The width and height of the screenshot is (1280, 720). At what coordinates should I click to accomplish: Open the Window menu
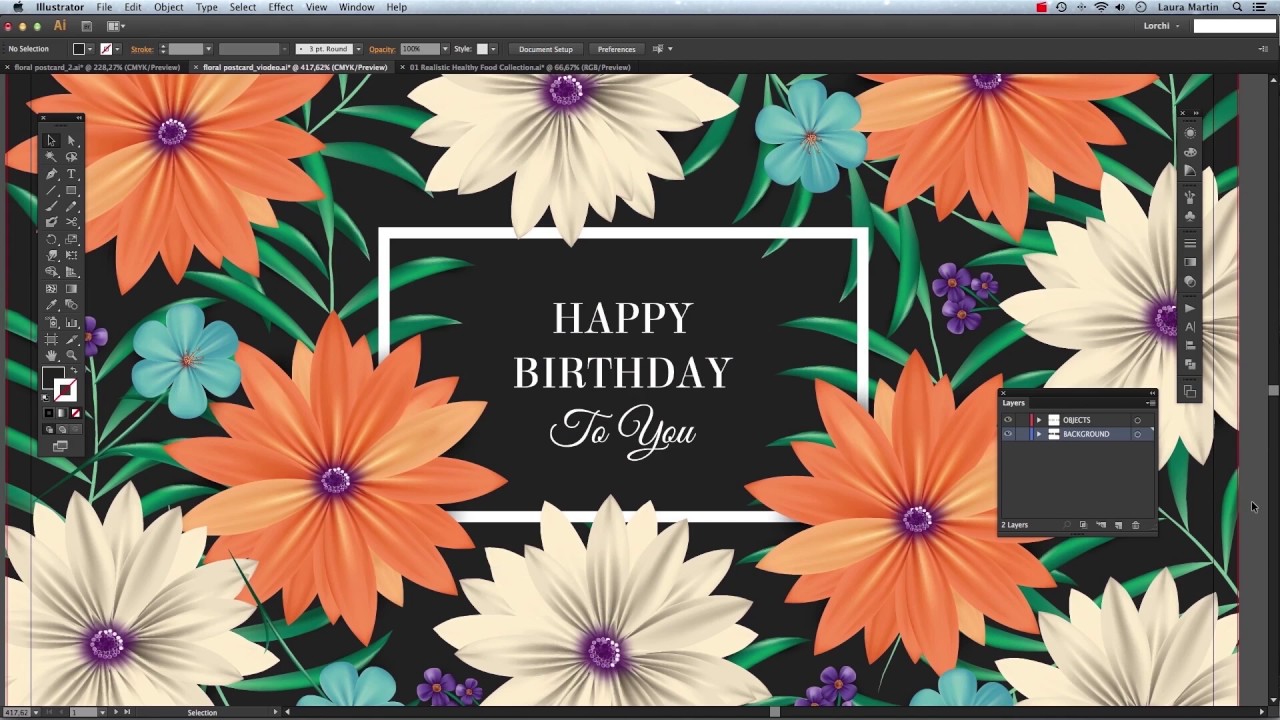pyautogui.click(x=356, y=7)
